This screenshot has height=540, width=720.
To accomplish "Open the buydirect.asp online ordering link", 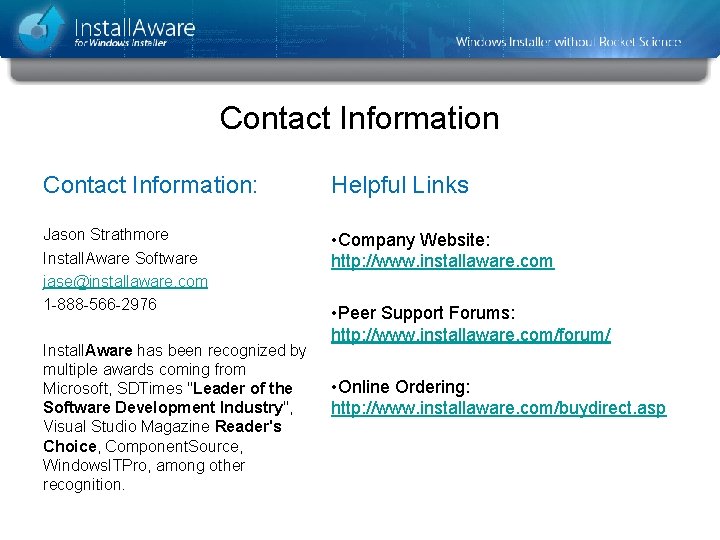I will (498, 408).
